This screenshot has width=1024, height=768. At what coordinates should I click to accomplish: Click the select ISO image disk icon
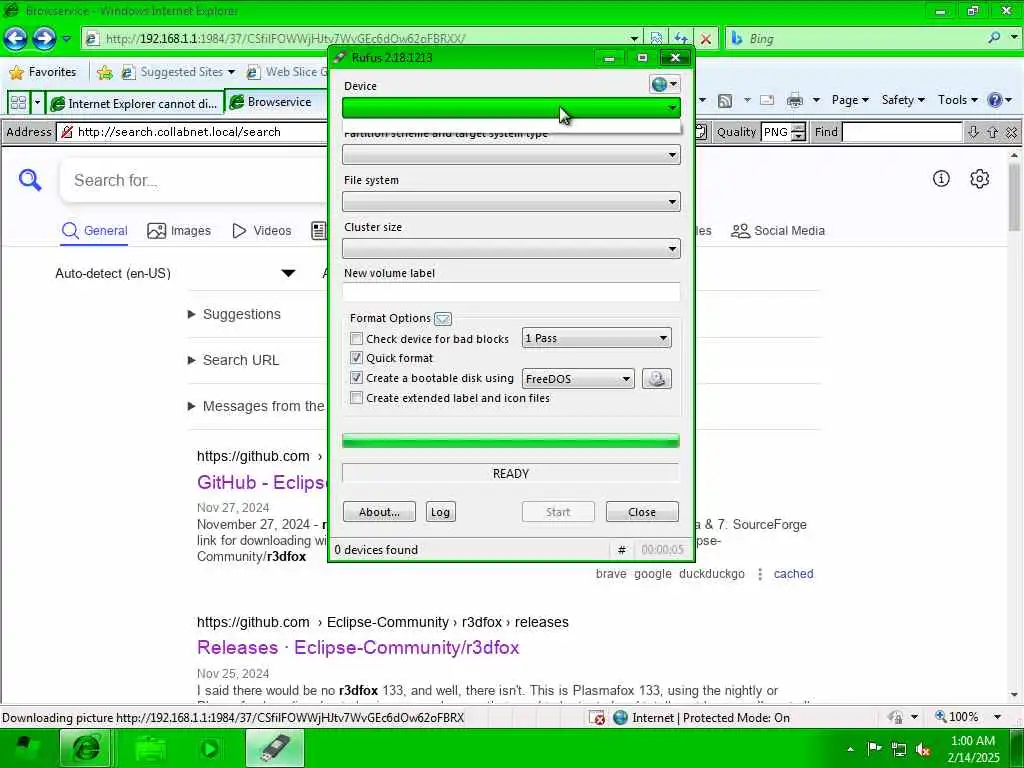(656, 379)
